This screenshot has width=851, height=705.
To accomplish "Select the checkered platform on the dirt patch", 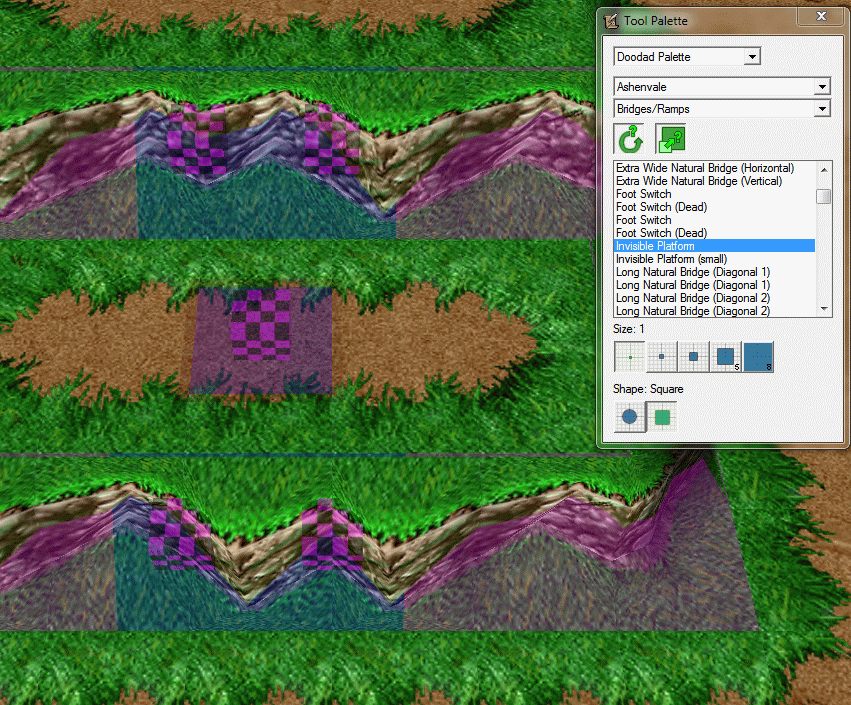I will tap(261, 325).
